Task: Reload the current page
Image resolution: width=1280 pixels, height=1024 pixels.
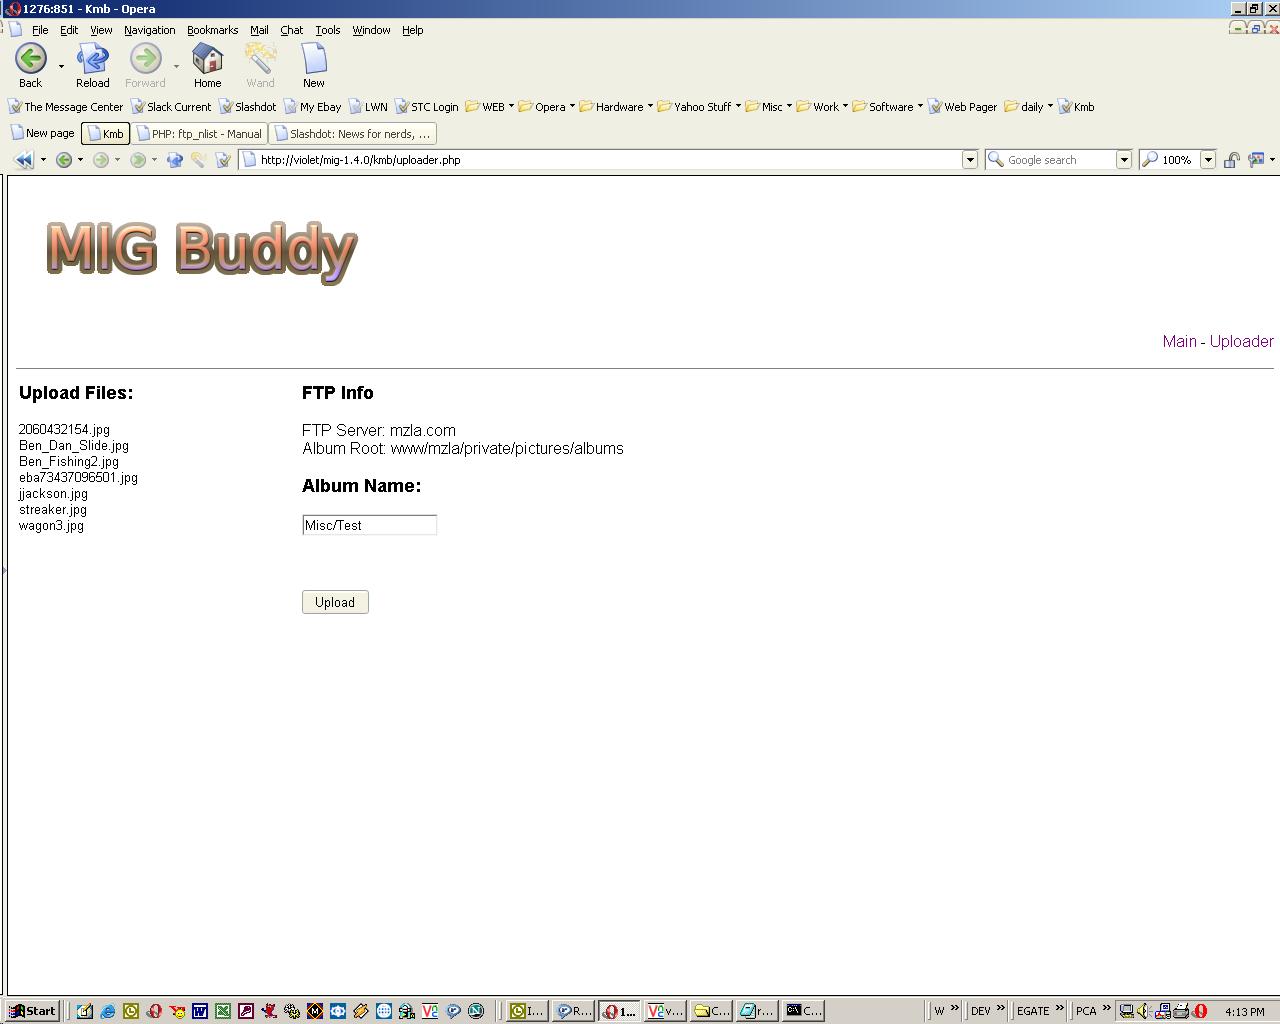Action: 92,66
